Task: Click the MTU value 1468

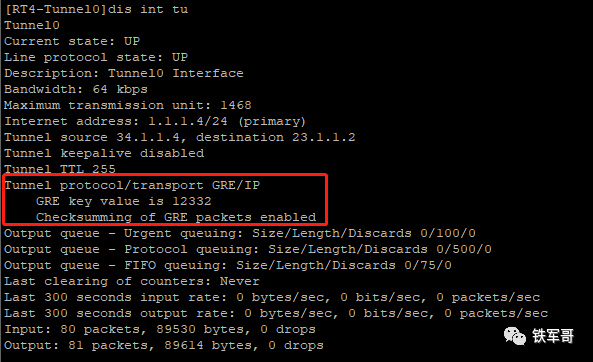Action: [236, 105]
